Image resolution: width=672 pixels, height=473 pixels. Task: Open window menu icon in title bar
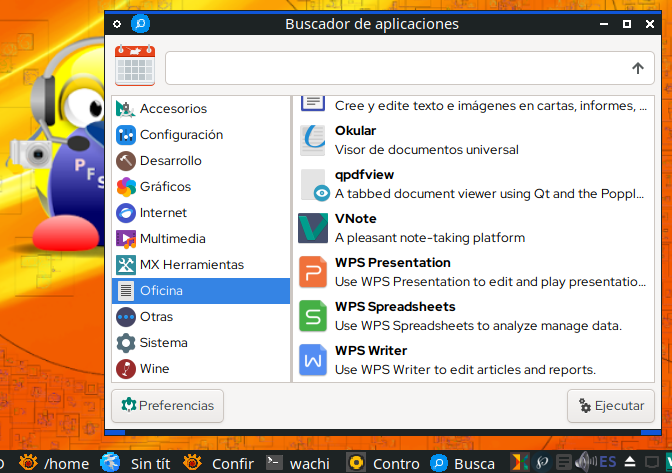[117, 24]
